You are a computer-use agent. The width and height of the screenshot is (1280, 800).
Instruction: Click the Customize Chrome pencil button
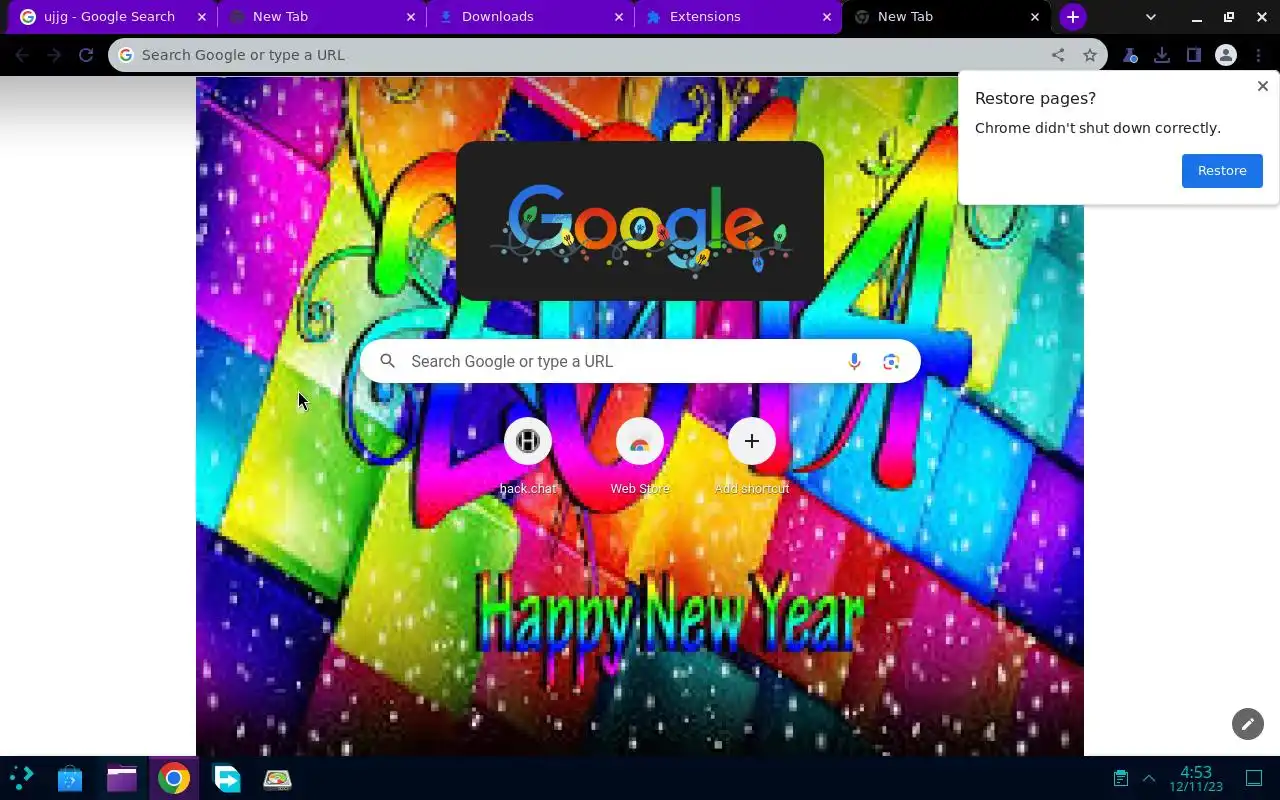(x=1248, y=724)
